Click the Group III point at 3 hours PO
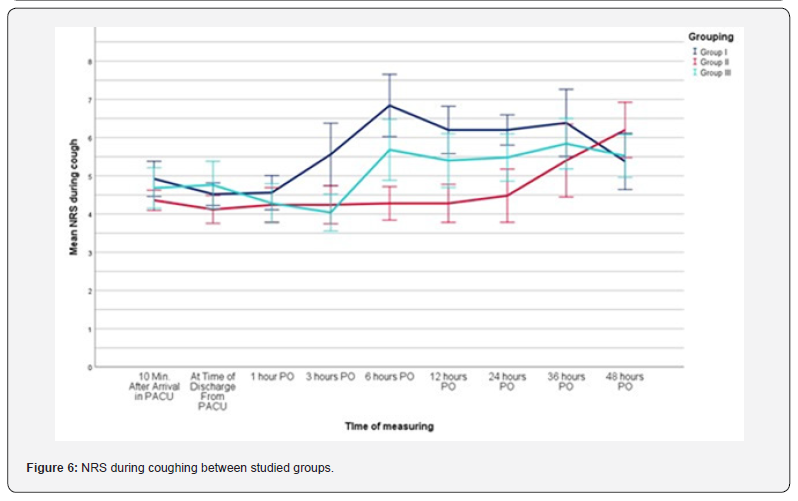798x501 pixels. tap(330, 212)
